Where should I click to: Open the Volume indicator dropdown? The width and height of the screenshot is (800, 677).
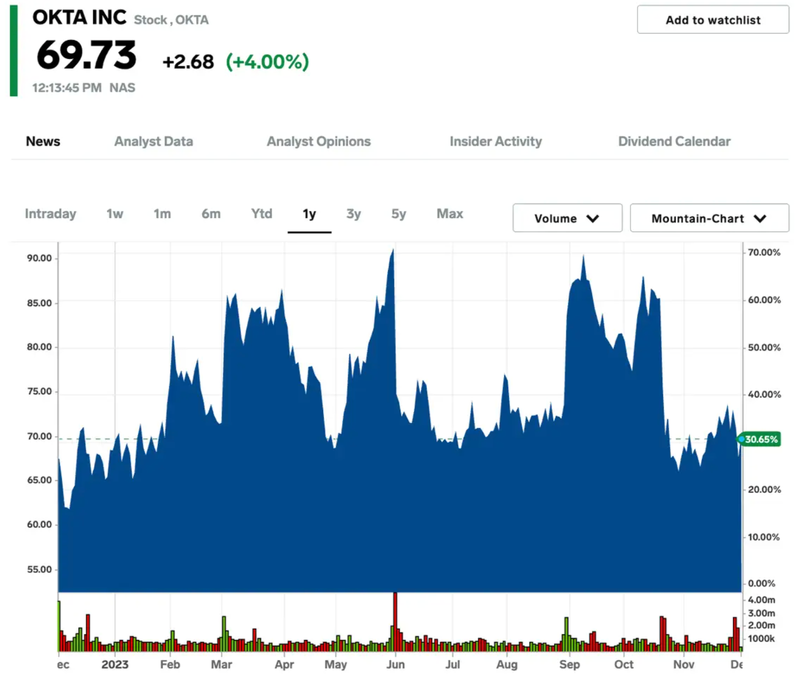(x=567, y=218)
